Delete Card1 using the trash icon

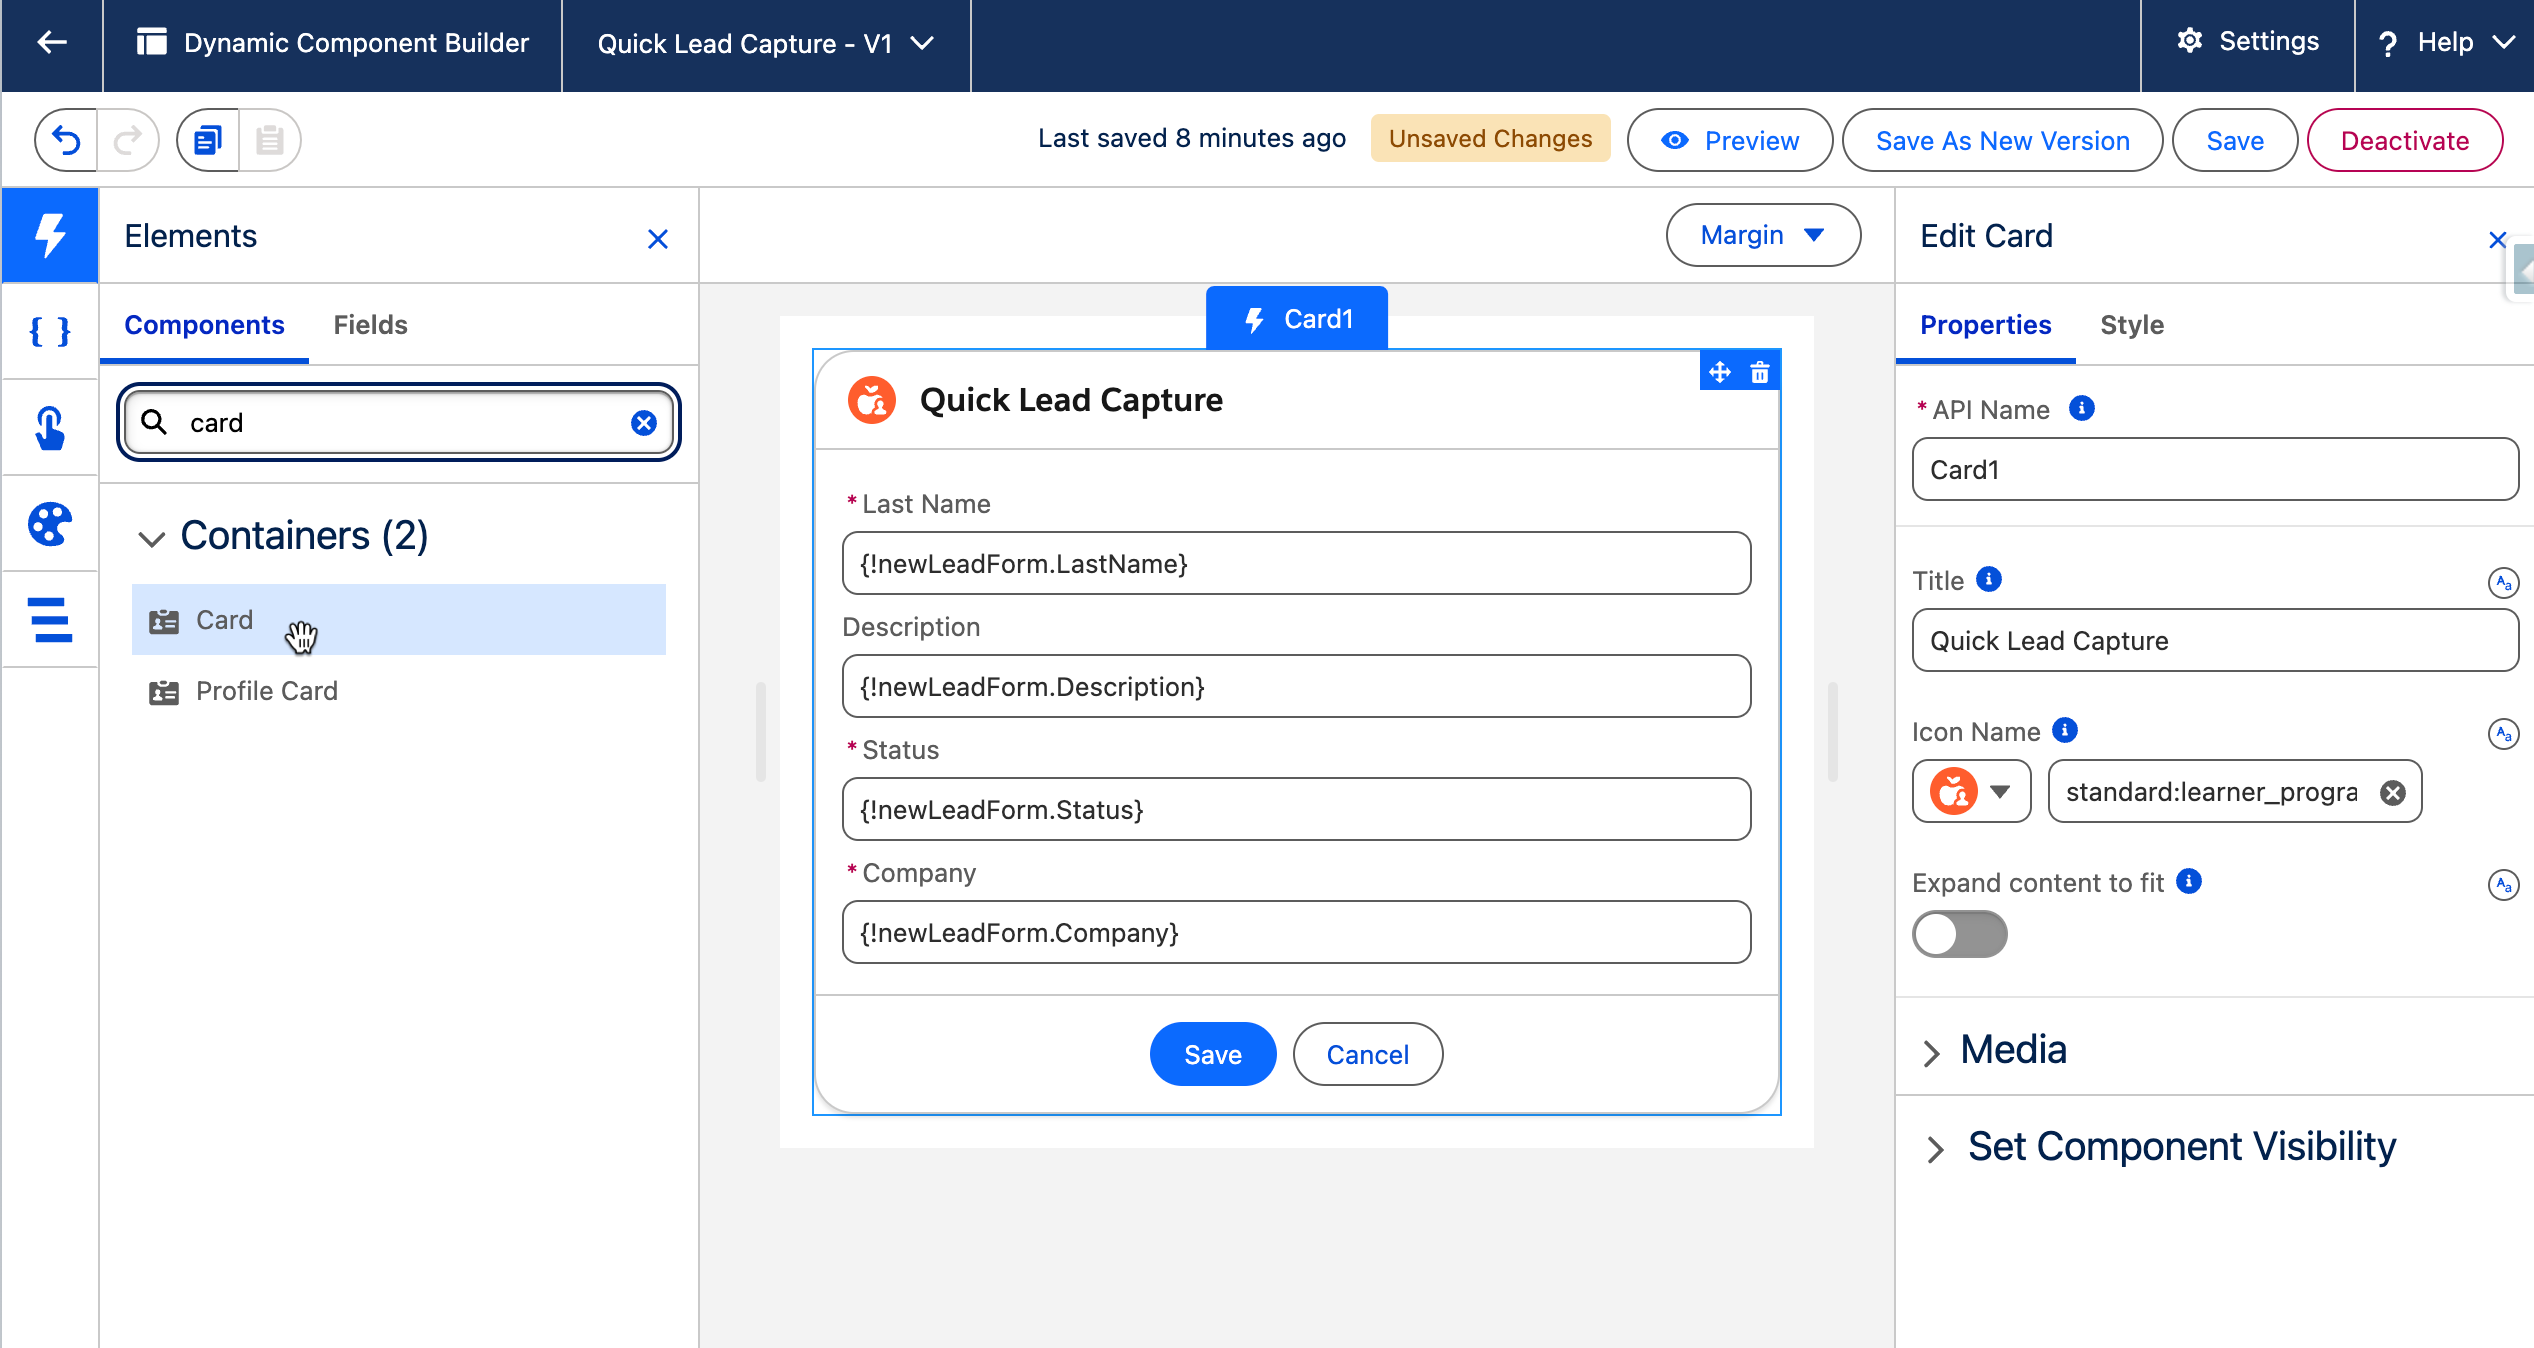click(x=1760, y=373)
